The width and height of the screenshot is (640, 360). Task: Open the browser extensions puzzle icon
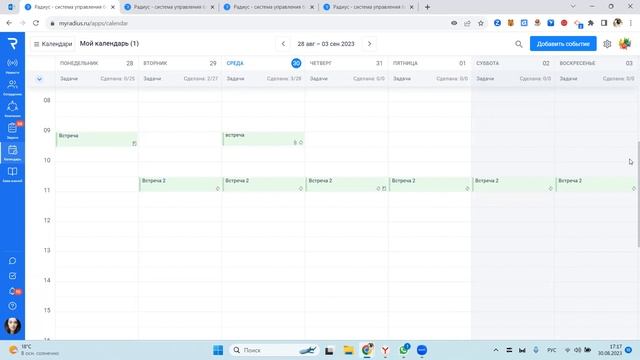[x=591, y=23]
